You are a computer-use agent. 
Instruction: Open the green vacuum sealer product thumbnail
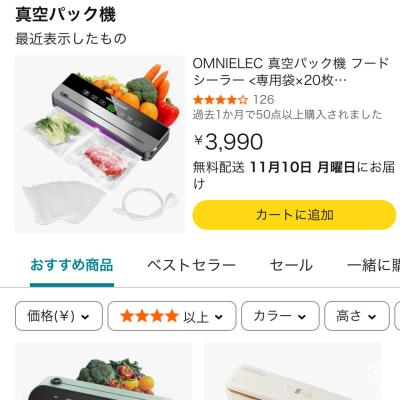pos(104,371)
